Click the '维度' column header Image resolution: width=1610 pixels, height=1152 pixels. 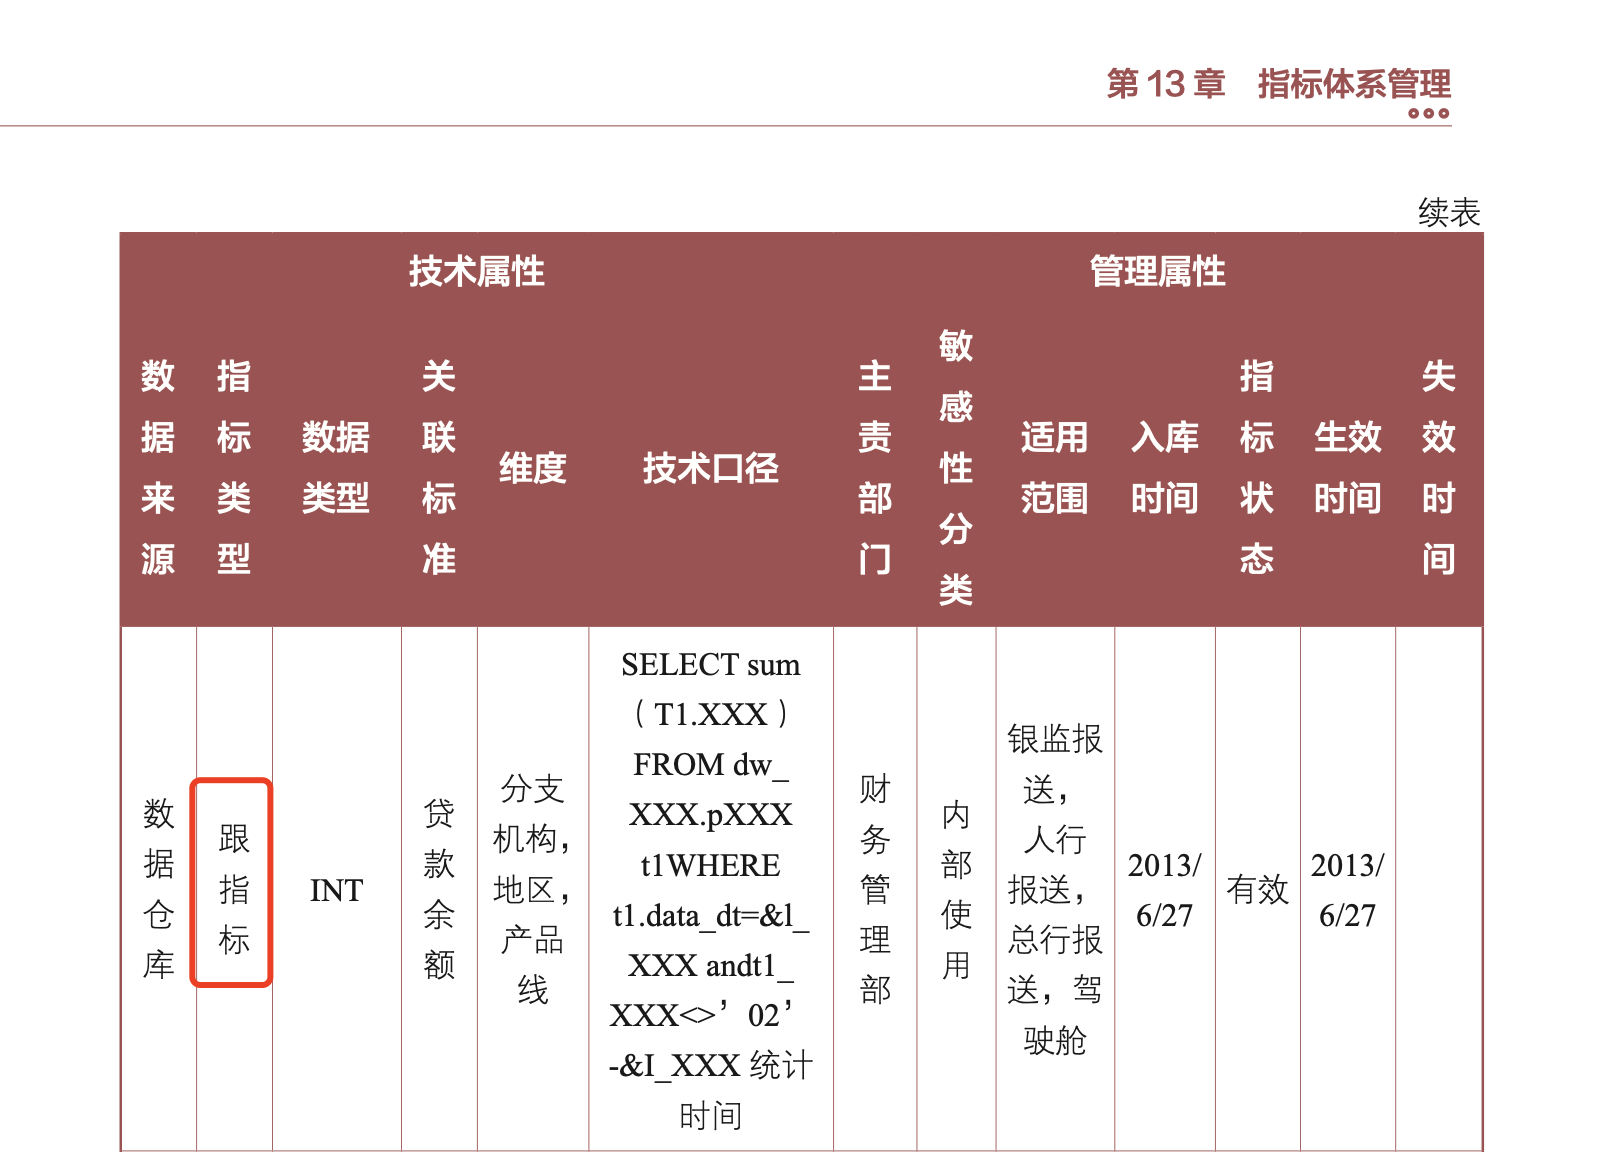point(532,467)
